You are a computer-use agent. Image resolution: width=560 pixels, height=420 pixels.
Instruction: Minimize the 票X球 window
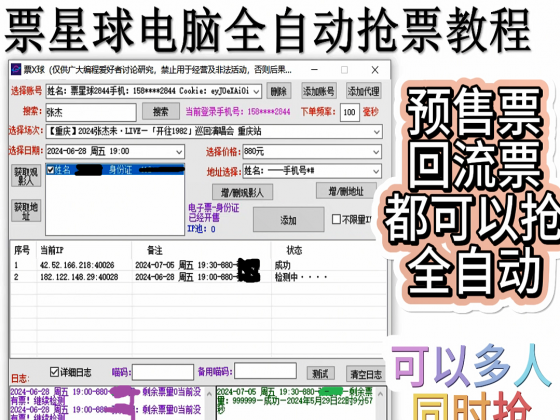(x=314, y=69)
